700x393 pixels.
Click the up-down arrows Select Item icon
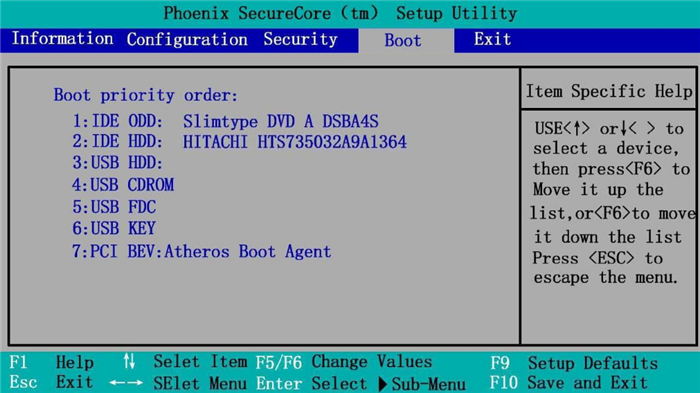pyautogui.click(x=129, y=361)
